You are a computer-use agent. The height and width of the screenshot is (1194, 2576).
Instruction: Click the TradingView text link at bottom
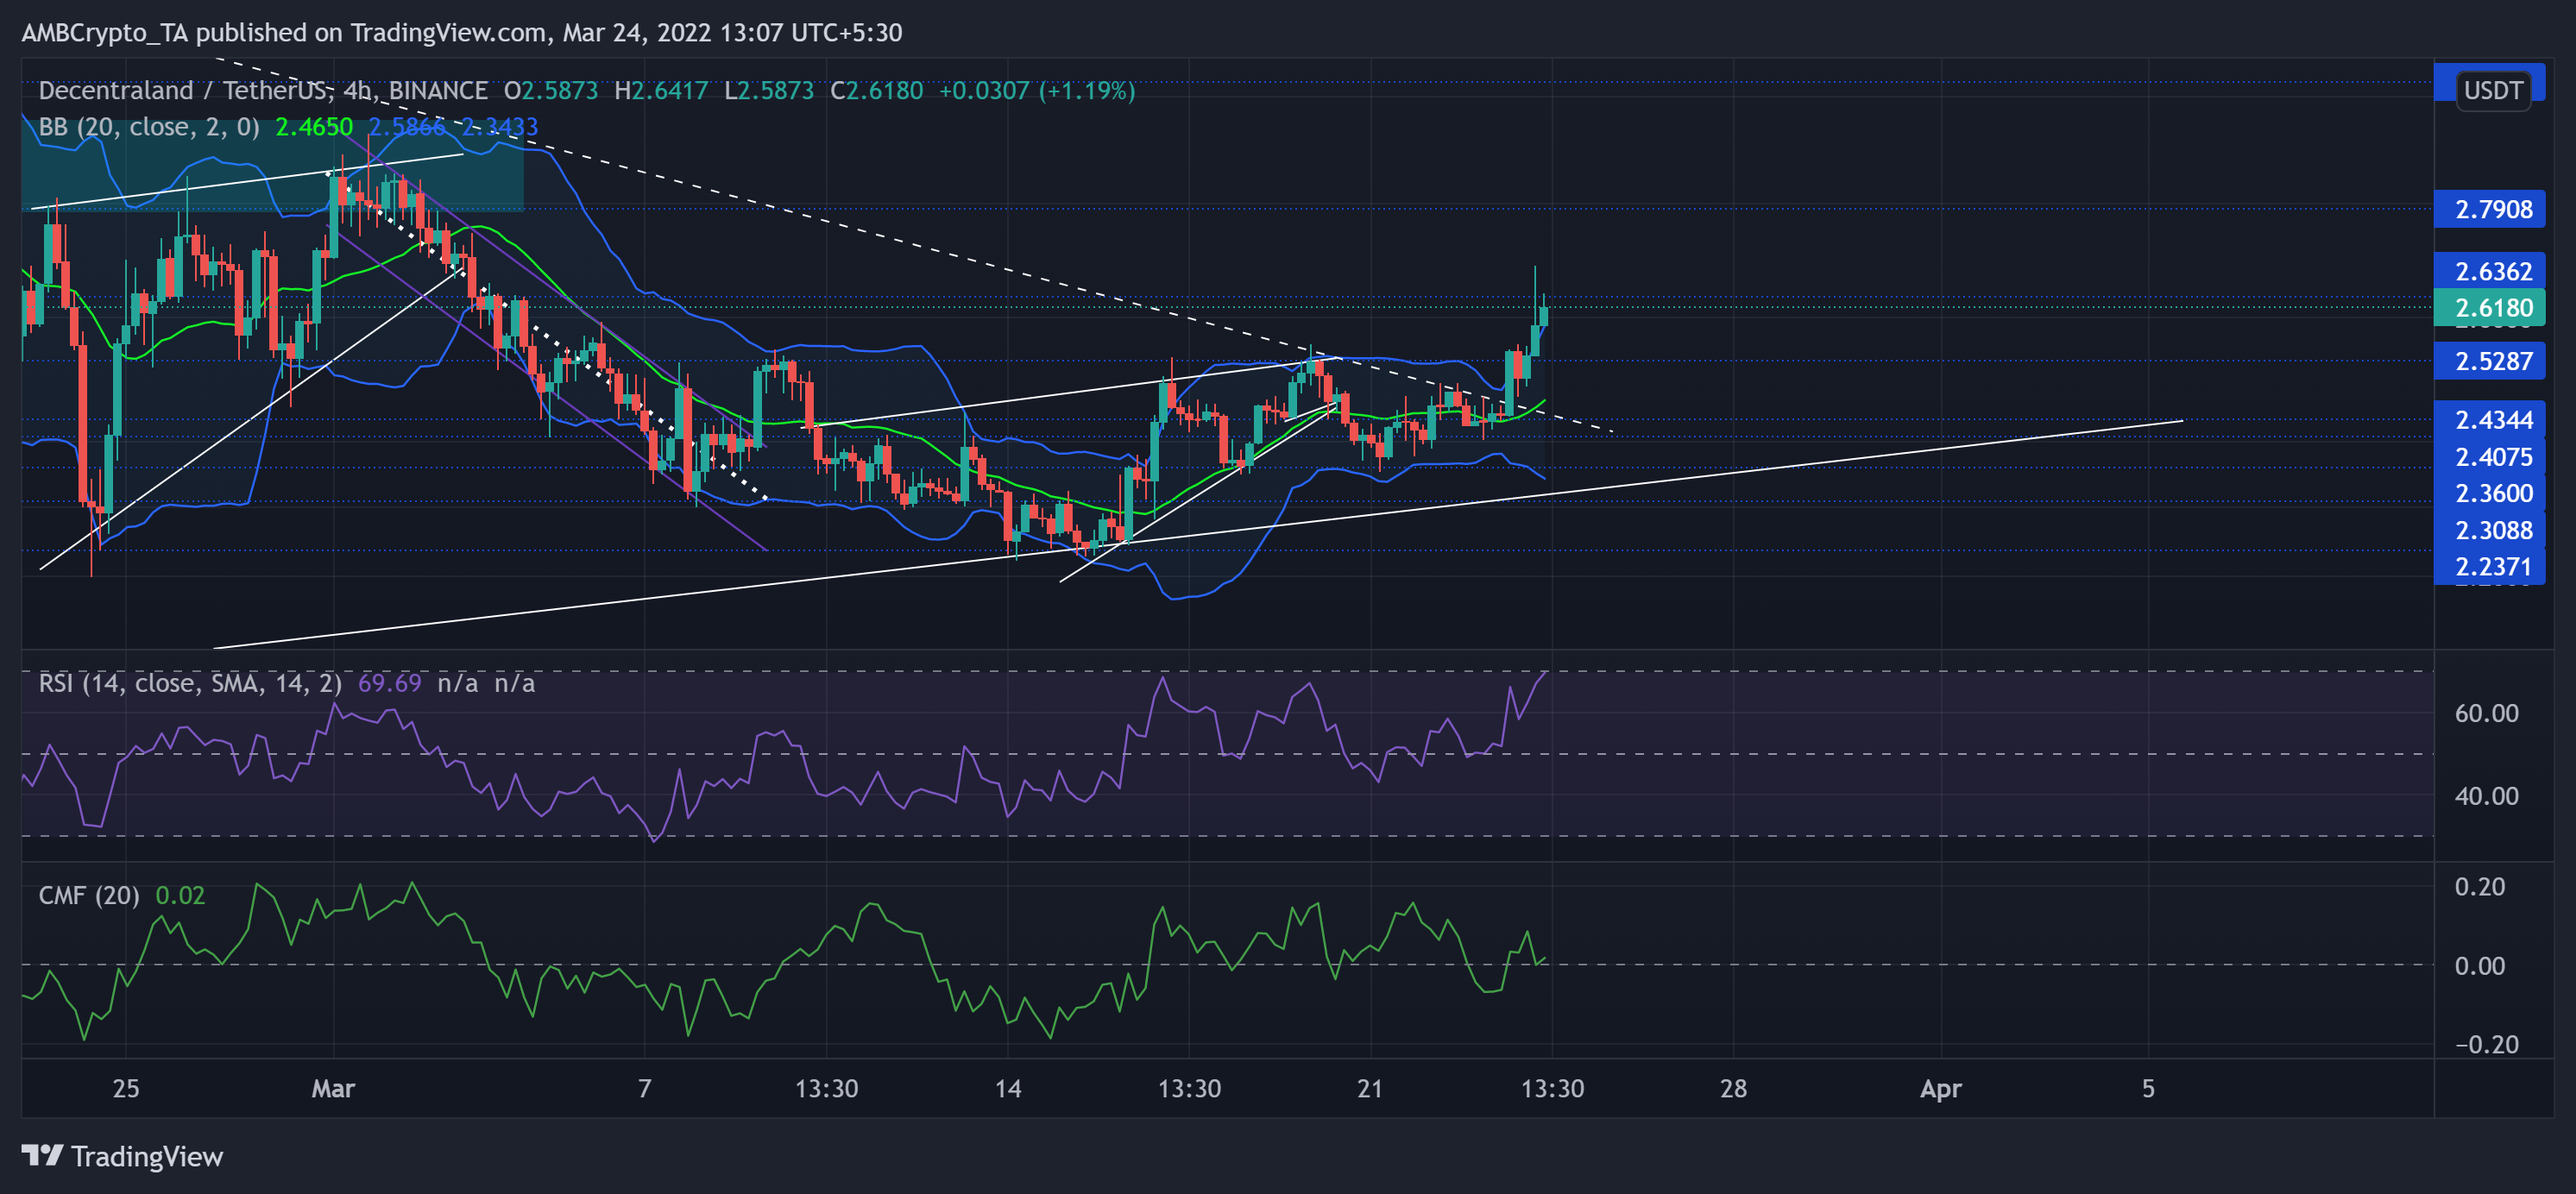147,1157
